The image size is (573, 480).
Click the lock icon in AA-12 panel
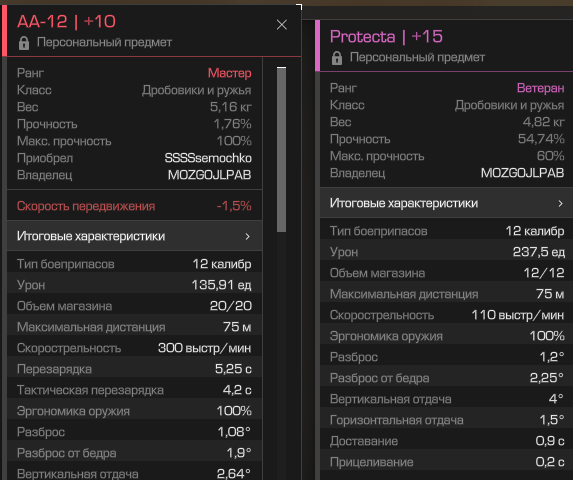24,43
